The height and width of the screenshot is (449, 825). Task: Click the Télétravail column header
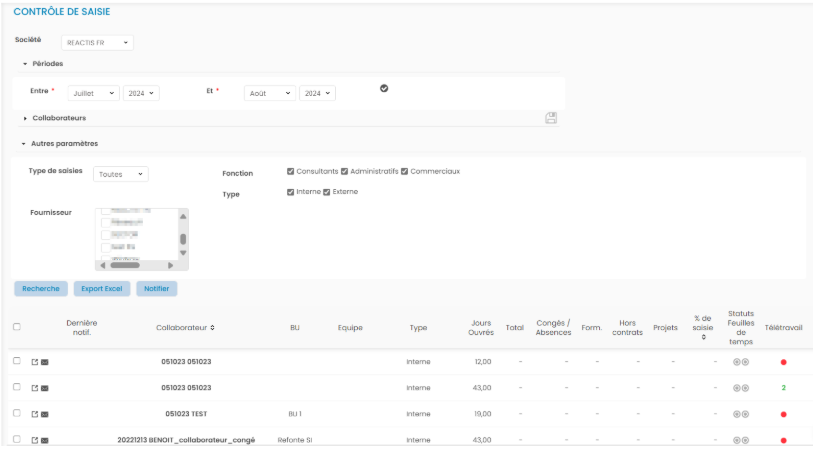point(783,327)
